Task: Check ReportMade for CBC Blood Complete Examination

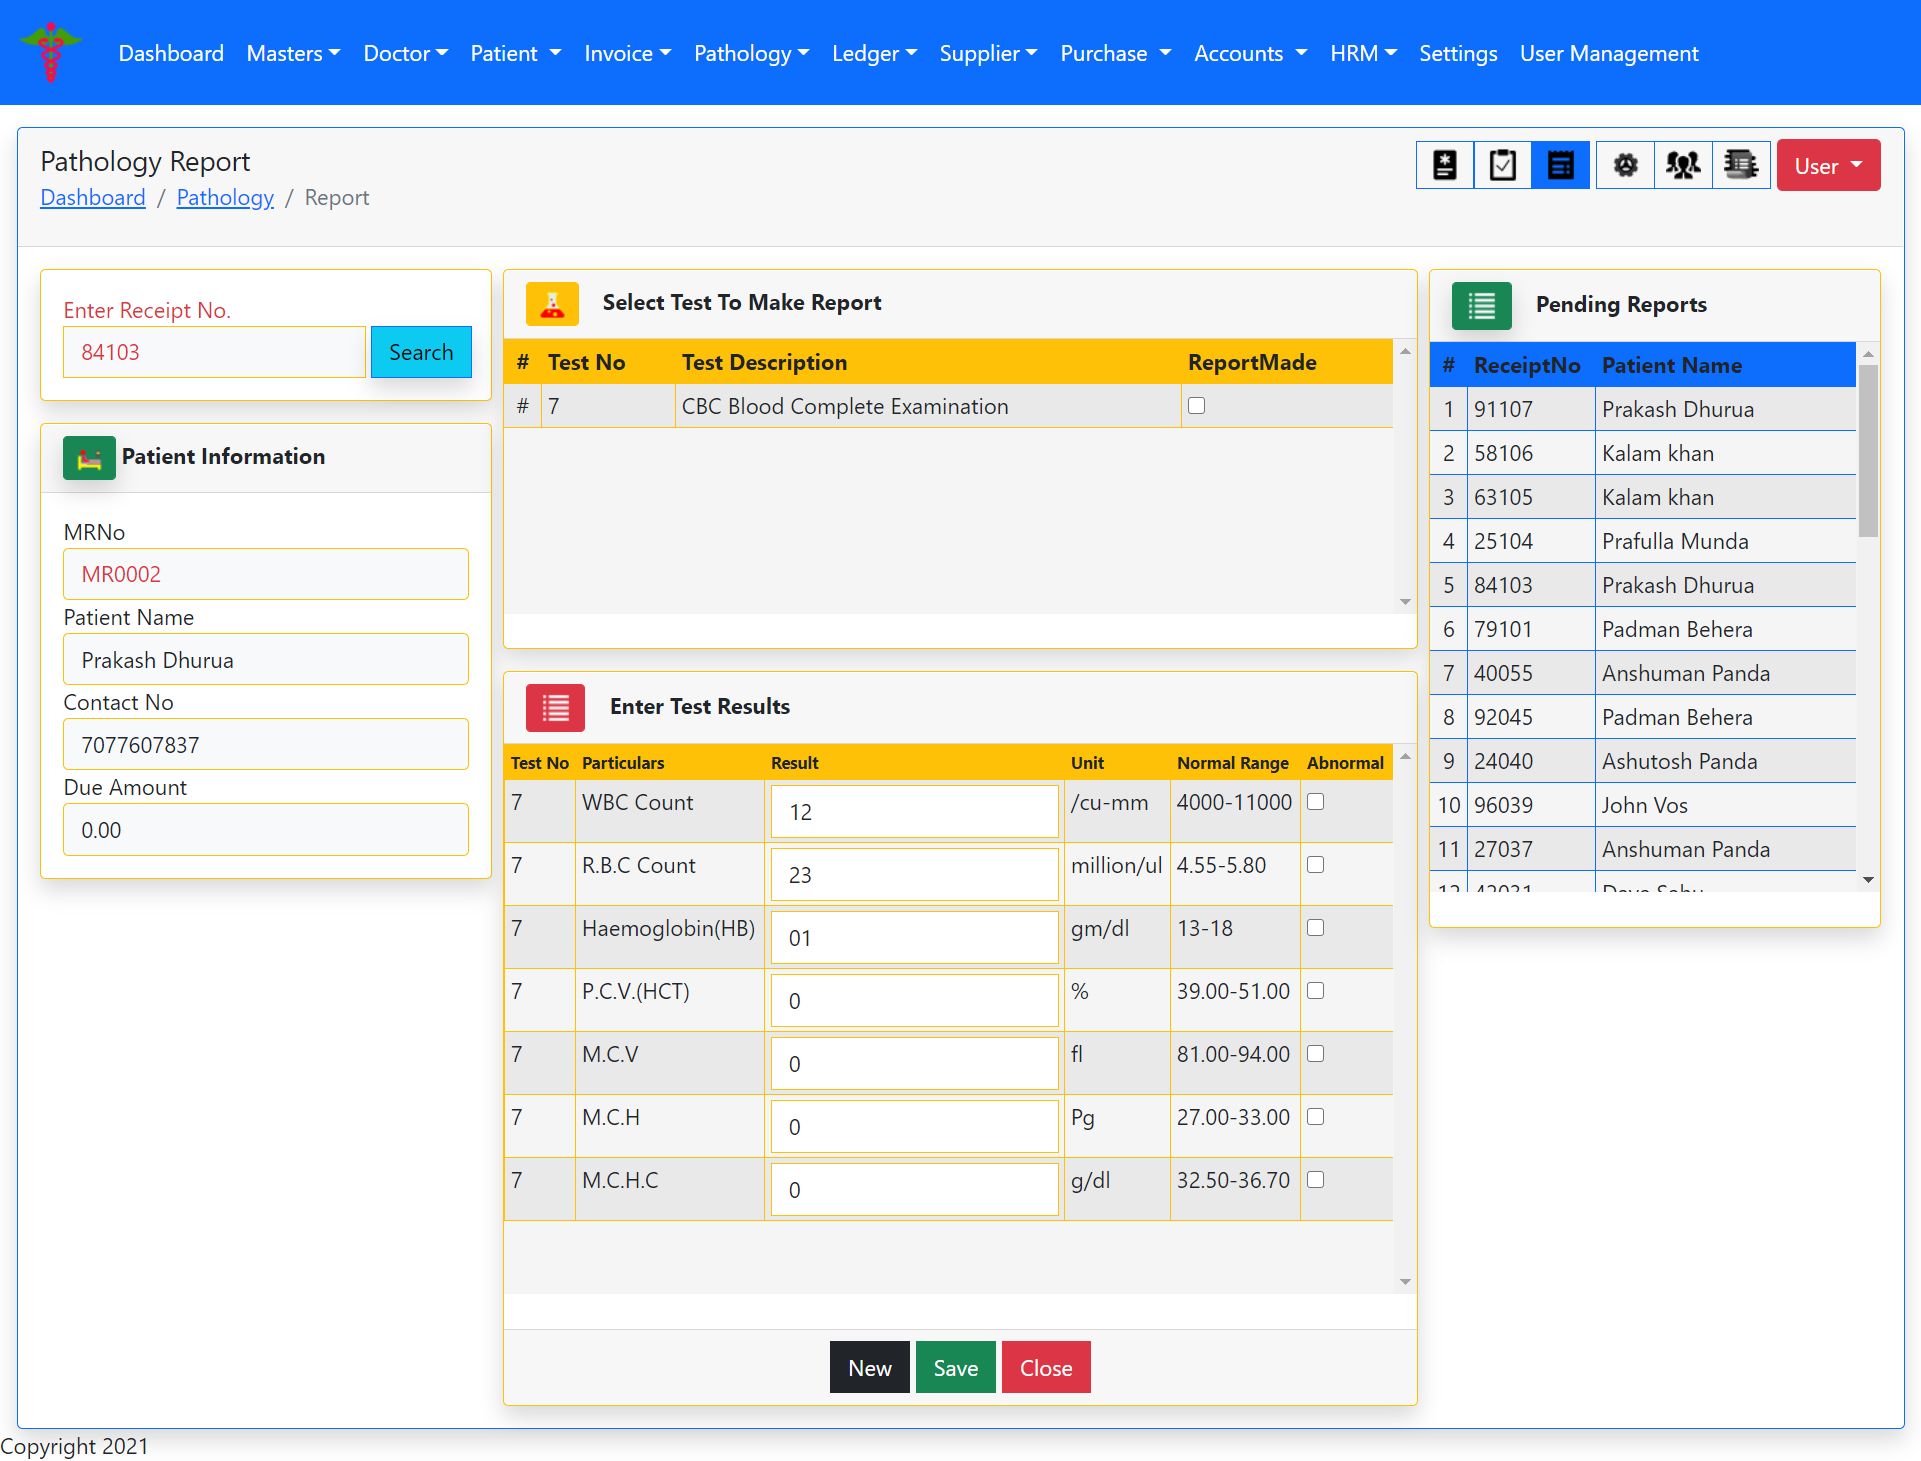Action: click(x=1196, y=406)
